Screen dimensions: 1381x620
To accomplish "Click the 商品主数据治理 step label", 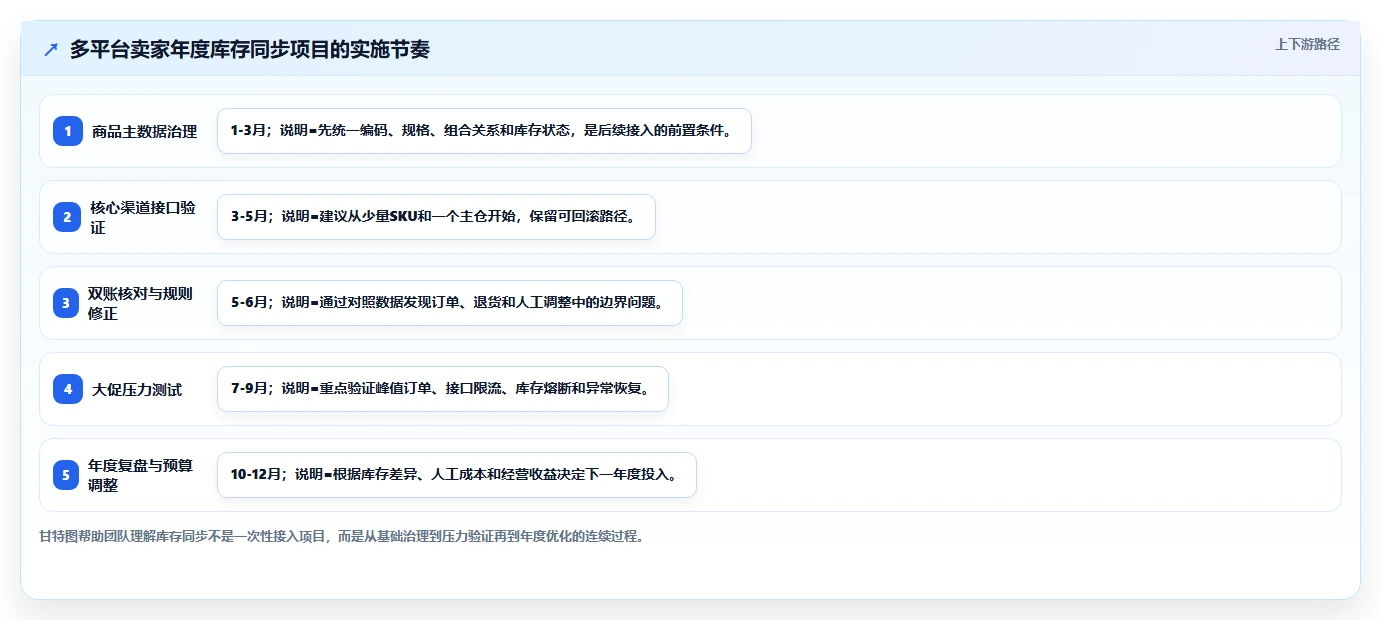I will (145, 131).
